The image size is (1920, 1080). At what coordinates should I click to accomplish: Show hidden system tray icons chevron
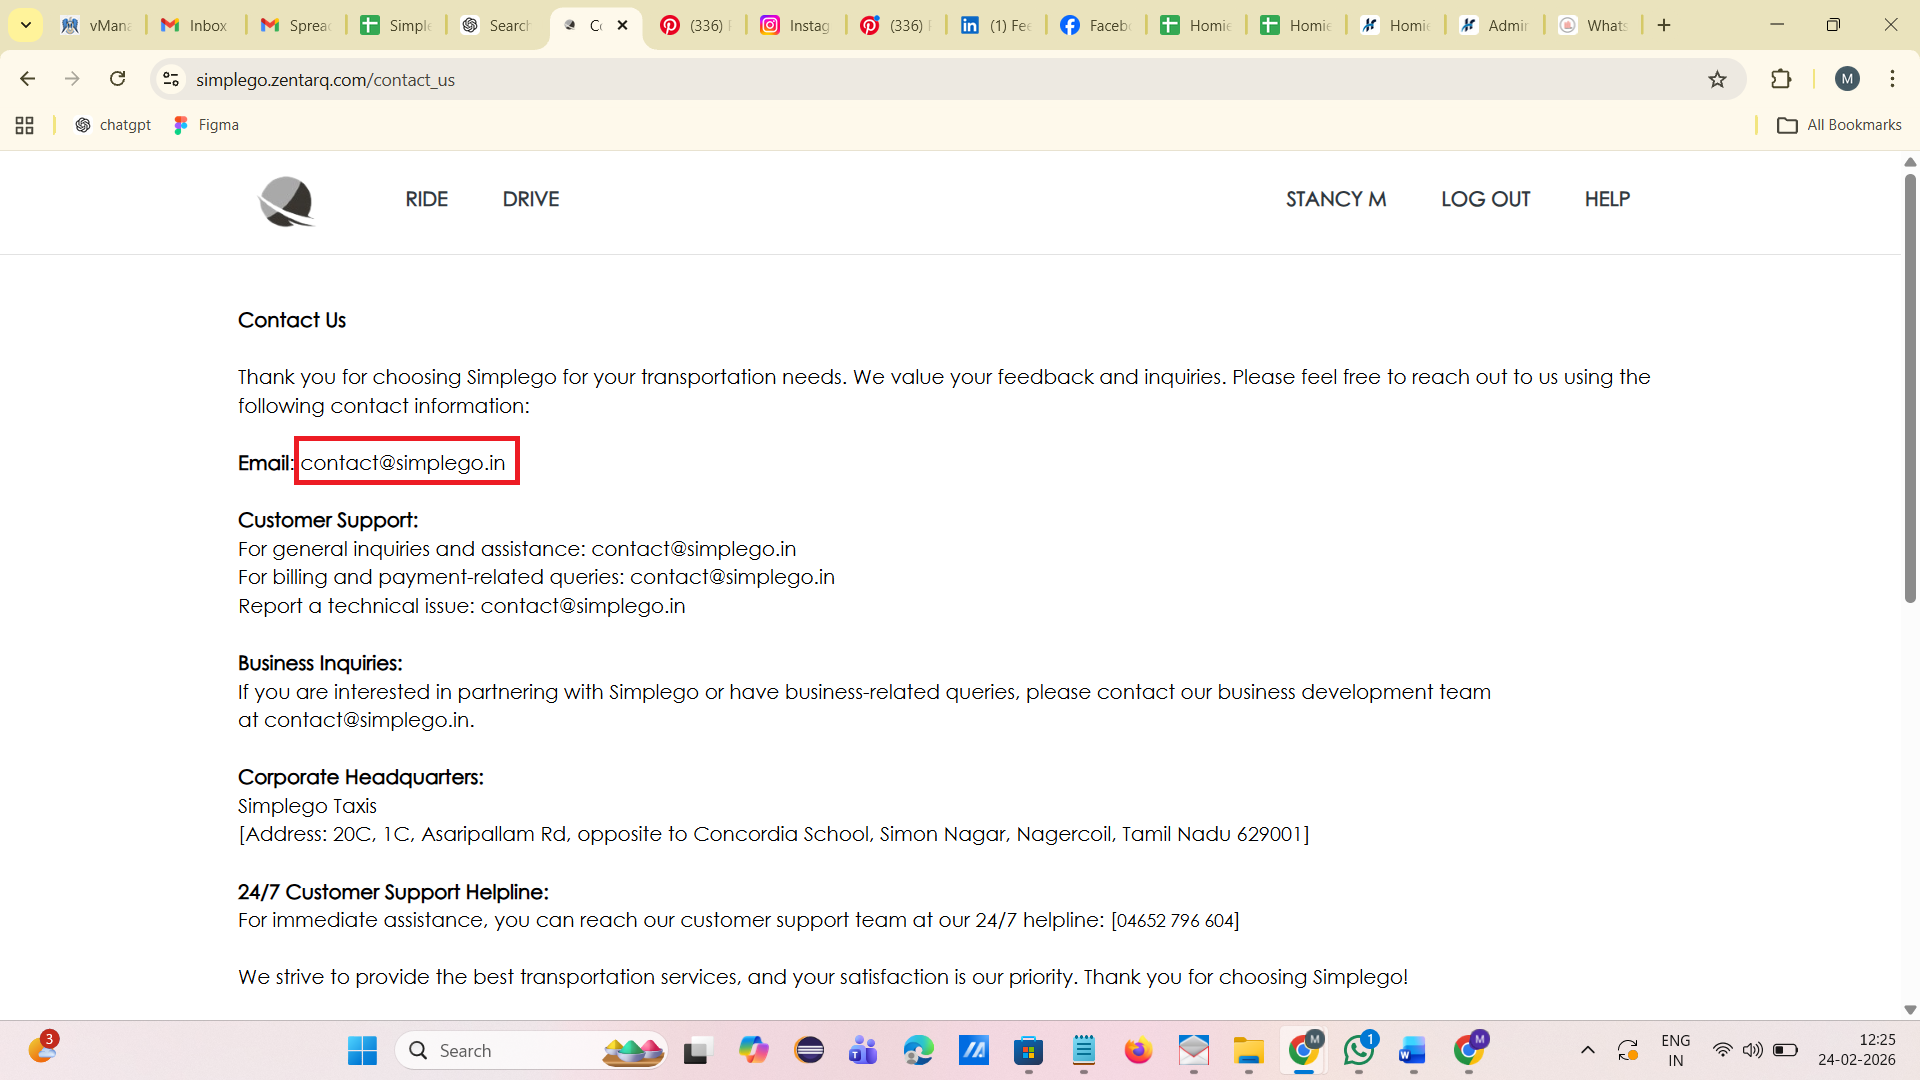pyautogui.click(x=1587, y=1050)
